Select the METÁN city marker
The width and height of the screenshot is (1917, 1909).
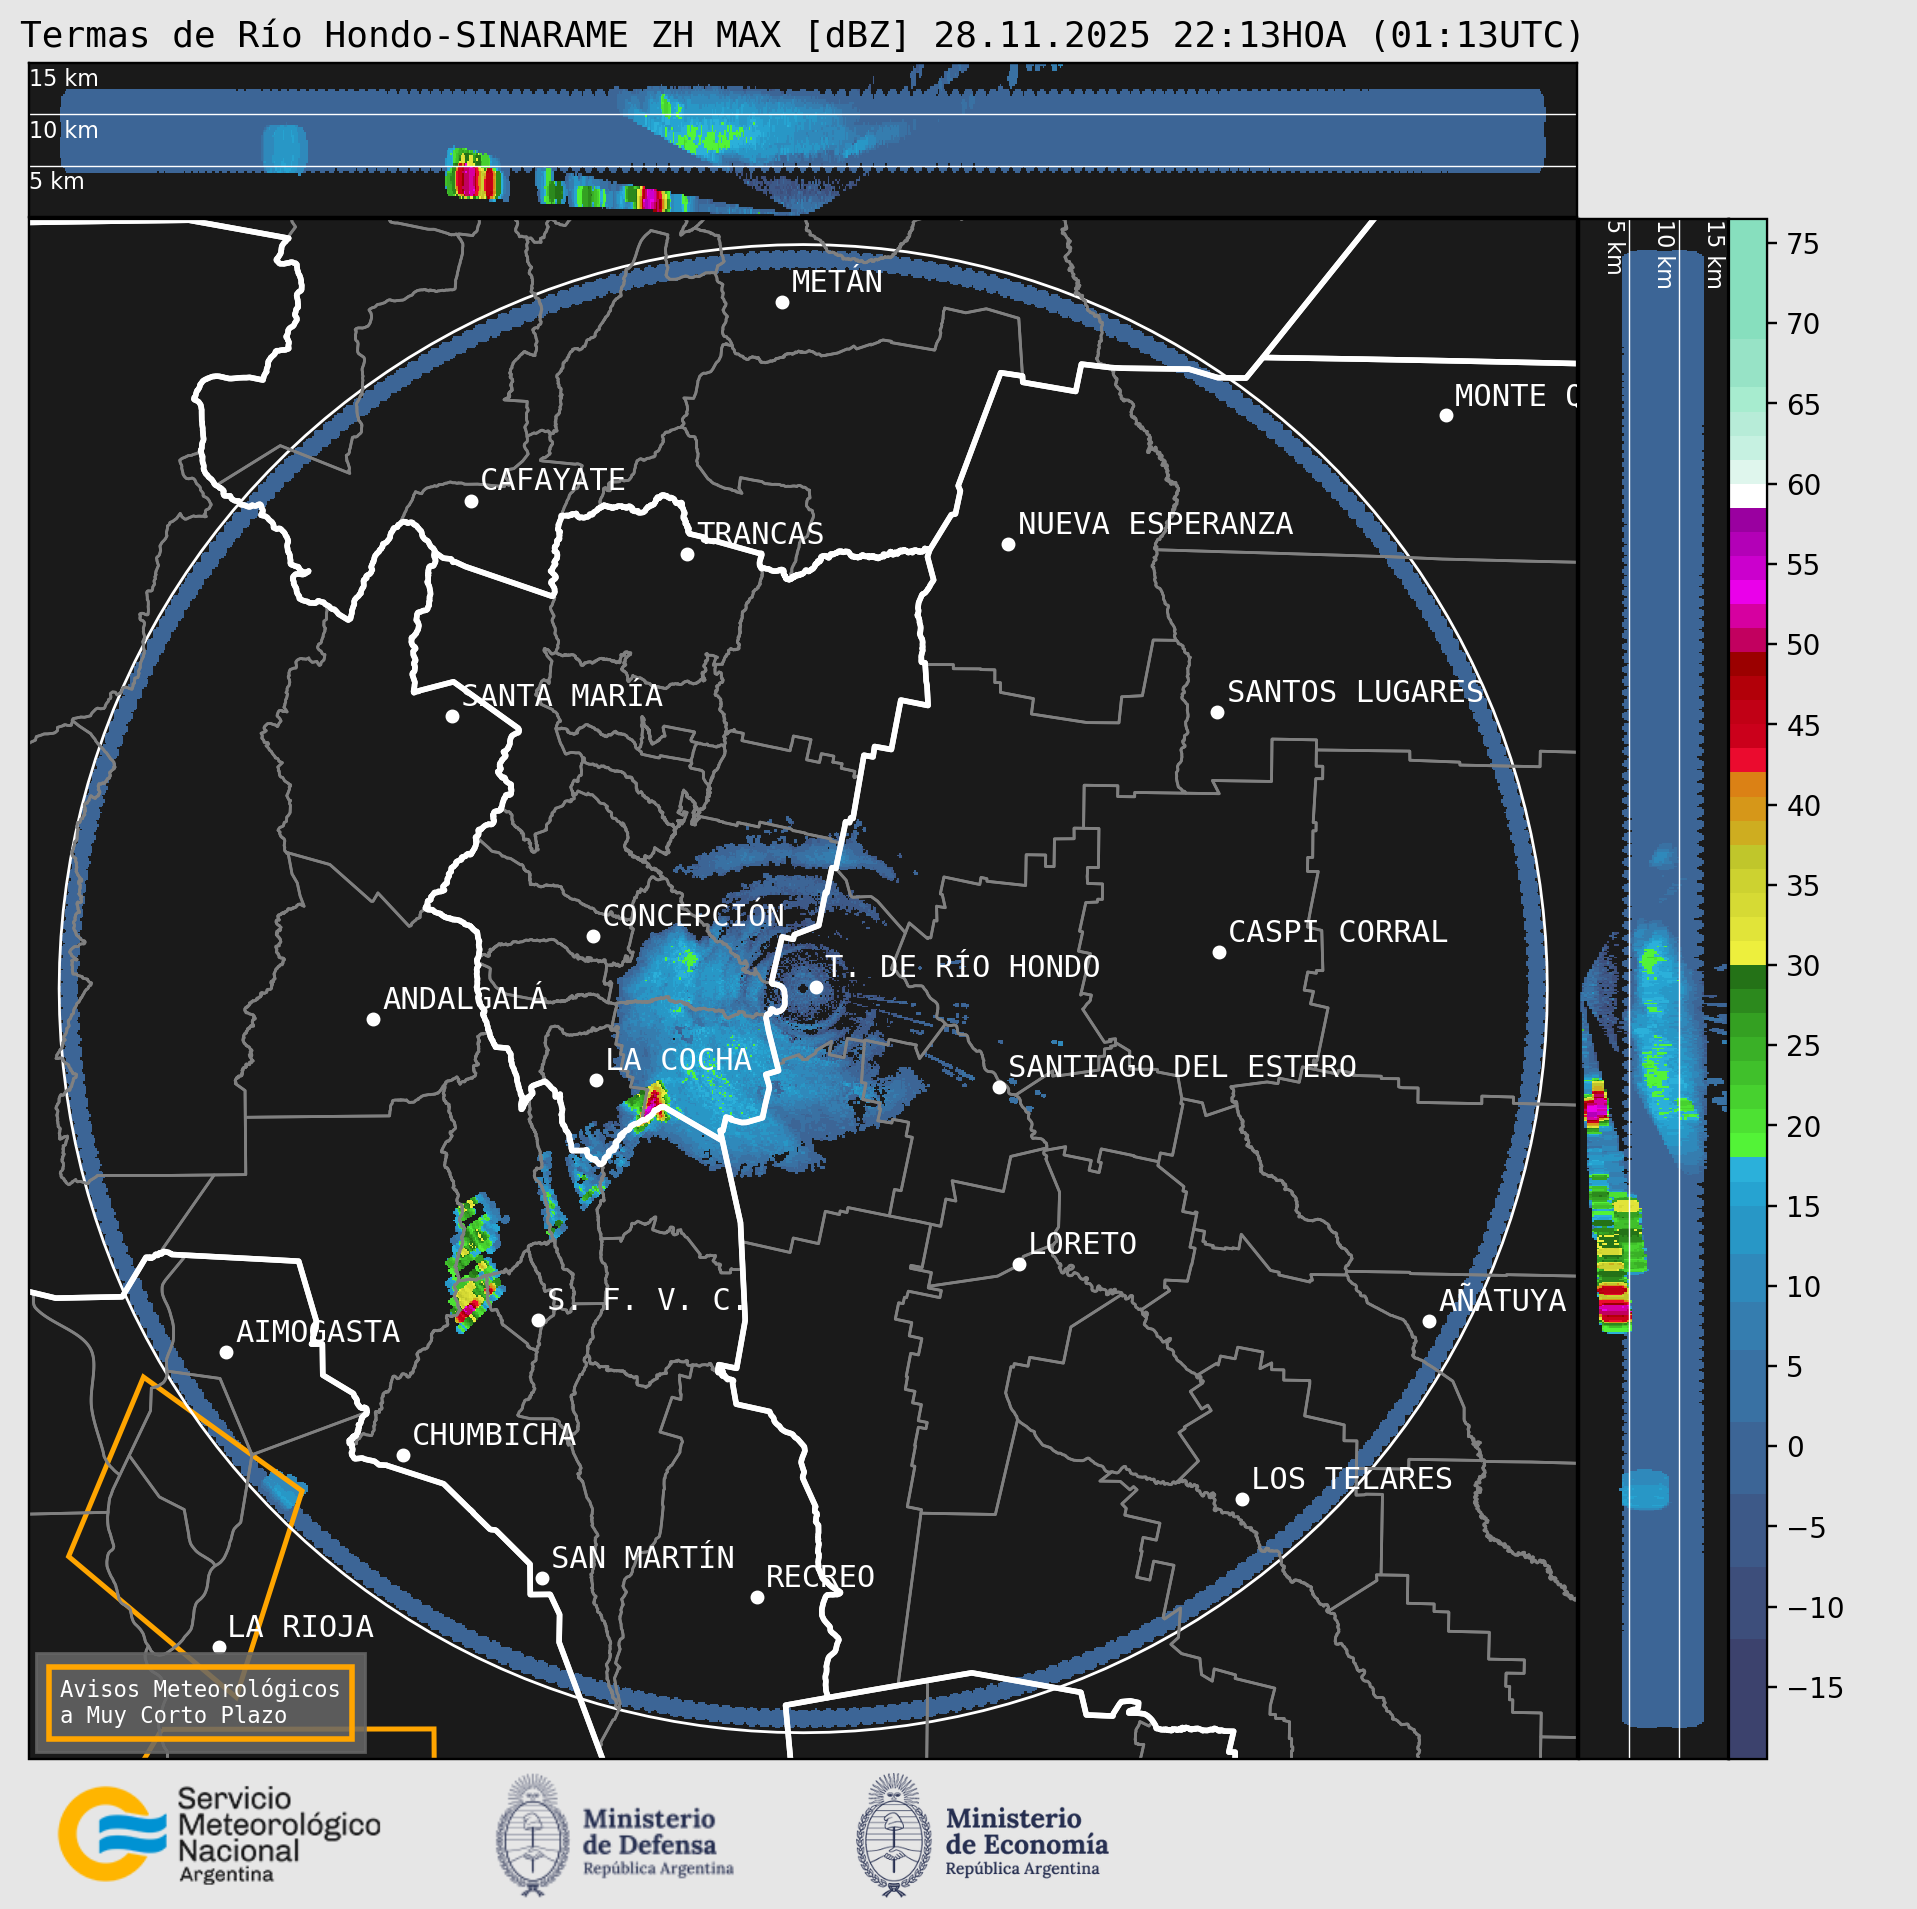point(782,302)
